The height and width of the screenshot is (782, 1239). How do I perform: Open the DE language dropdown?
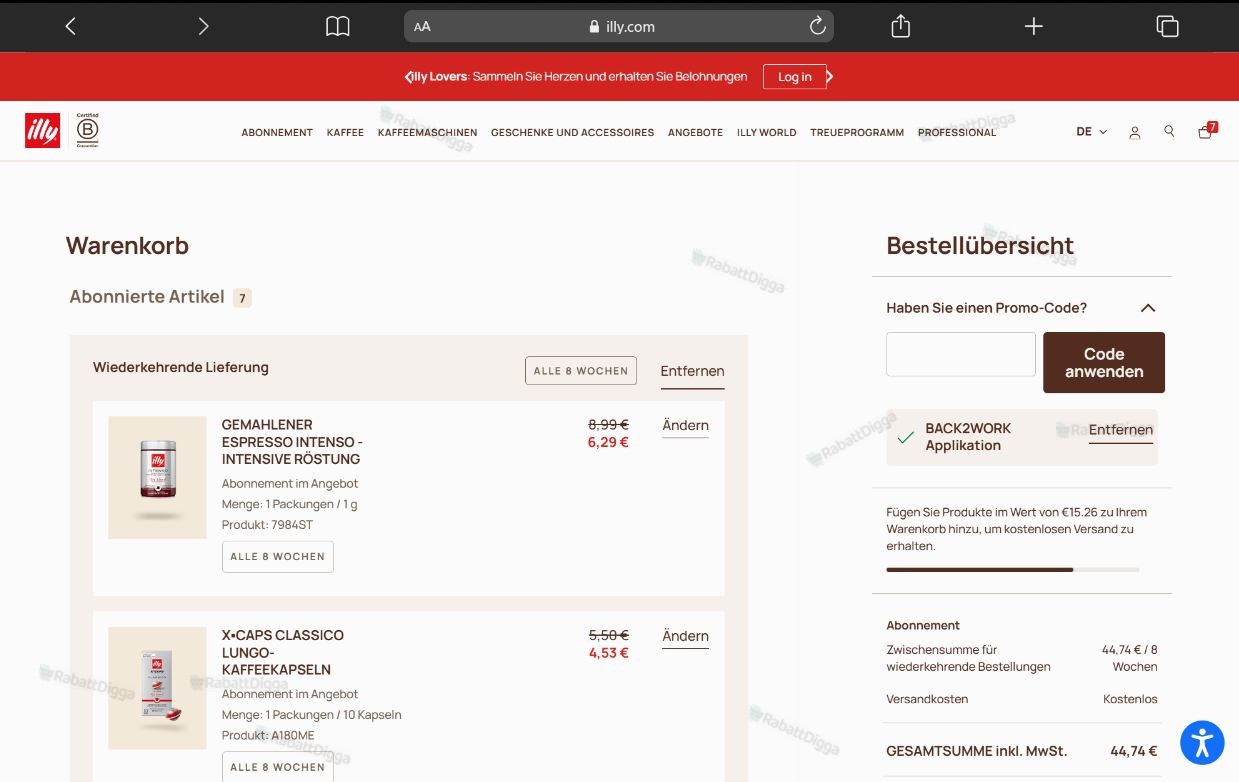(x=1091, y=132)
